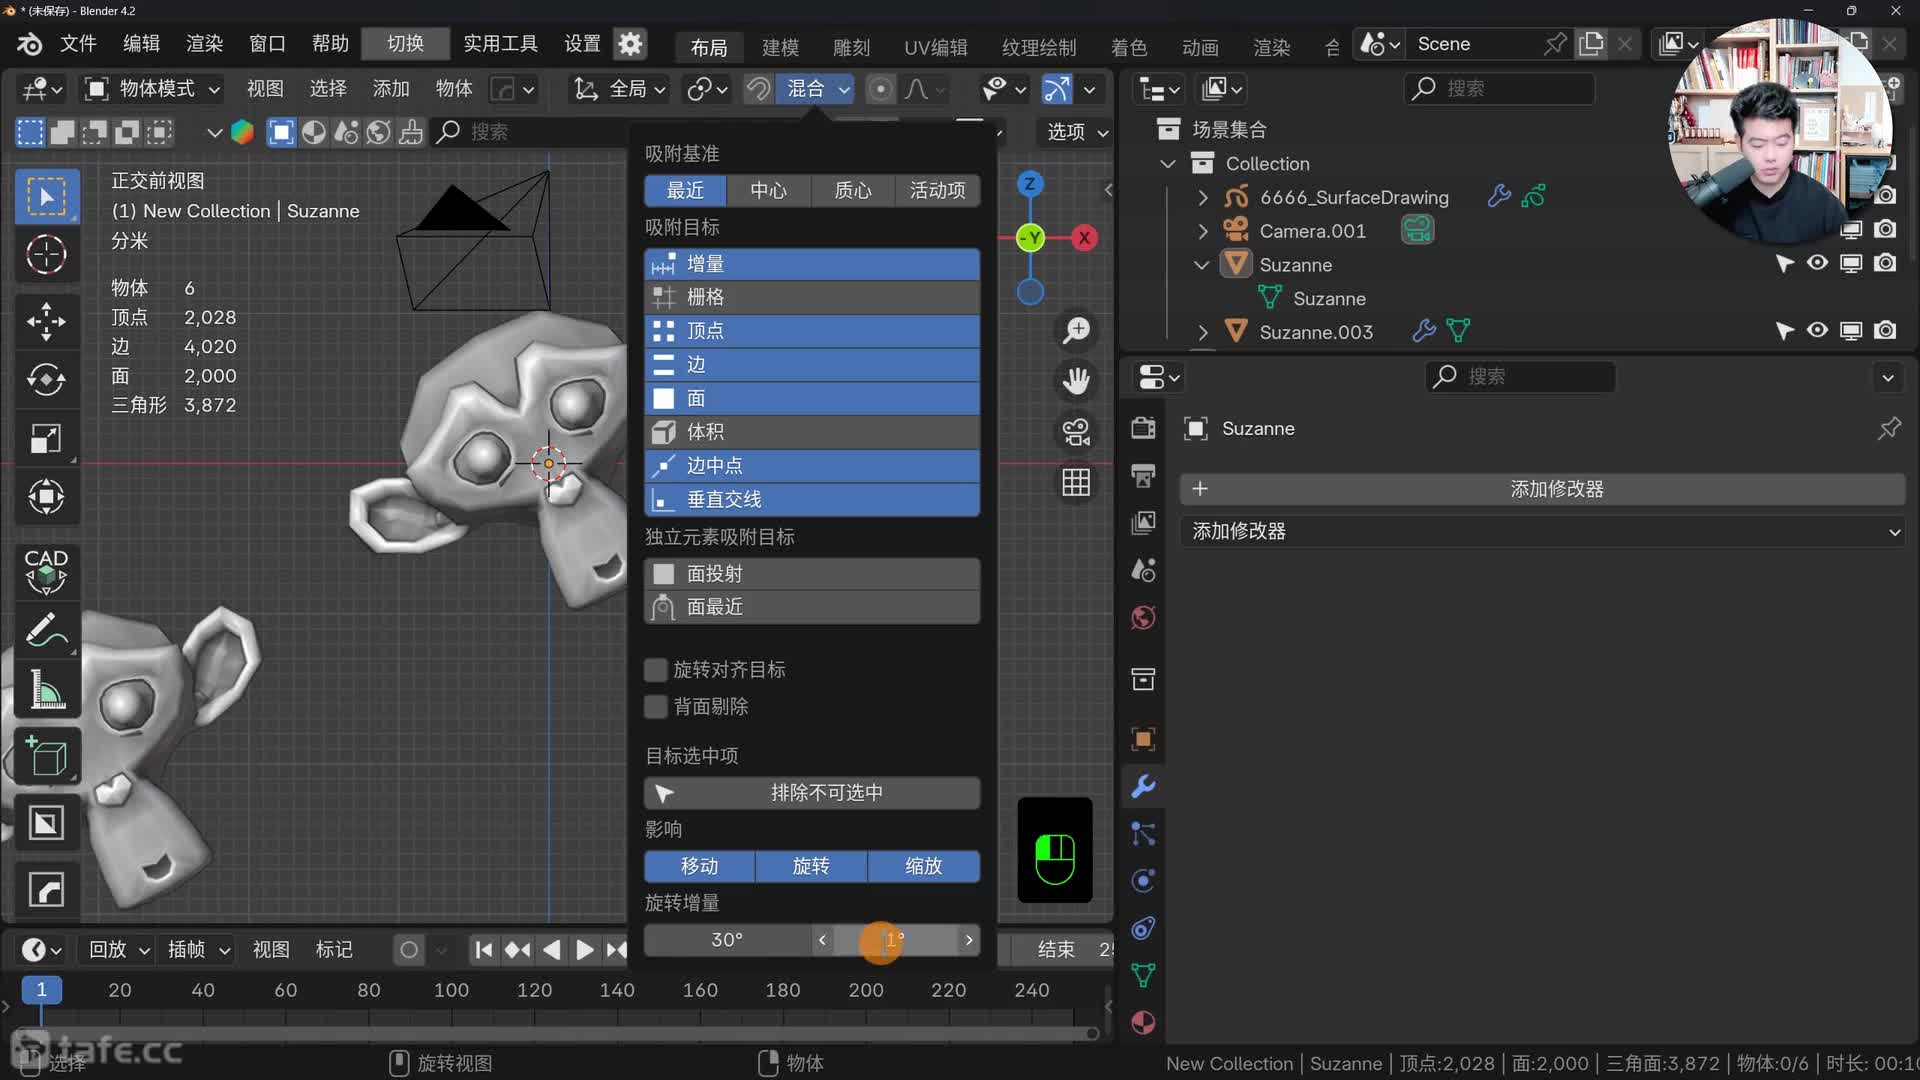Select the Annotate tool

tap(46, 629)
